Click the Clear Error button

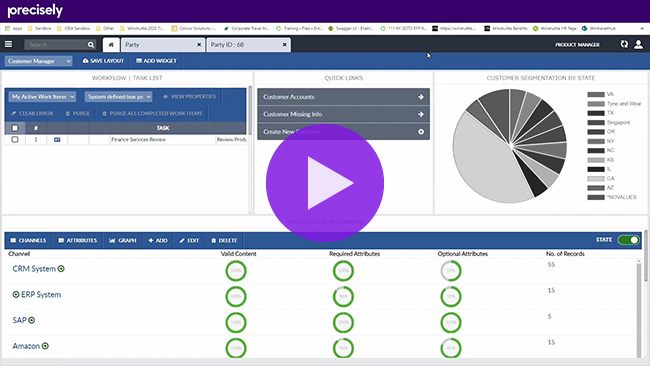[x=32, y=113]
